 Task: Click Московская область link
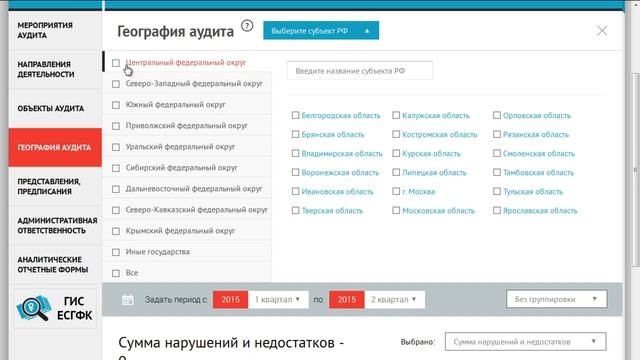[438, 211]
